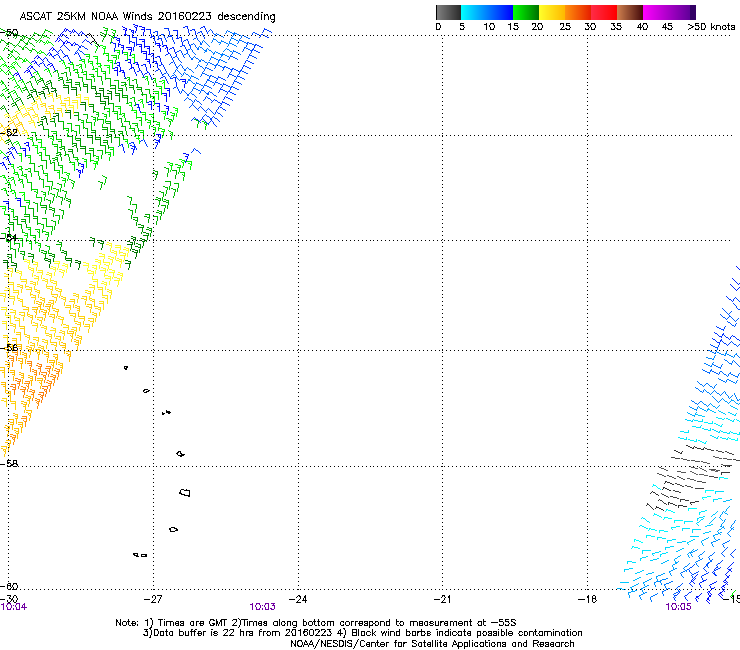Click the 'Data buffer is 22 hrs' note line

(x=362, y=633)
